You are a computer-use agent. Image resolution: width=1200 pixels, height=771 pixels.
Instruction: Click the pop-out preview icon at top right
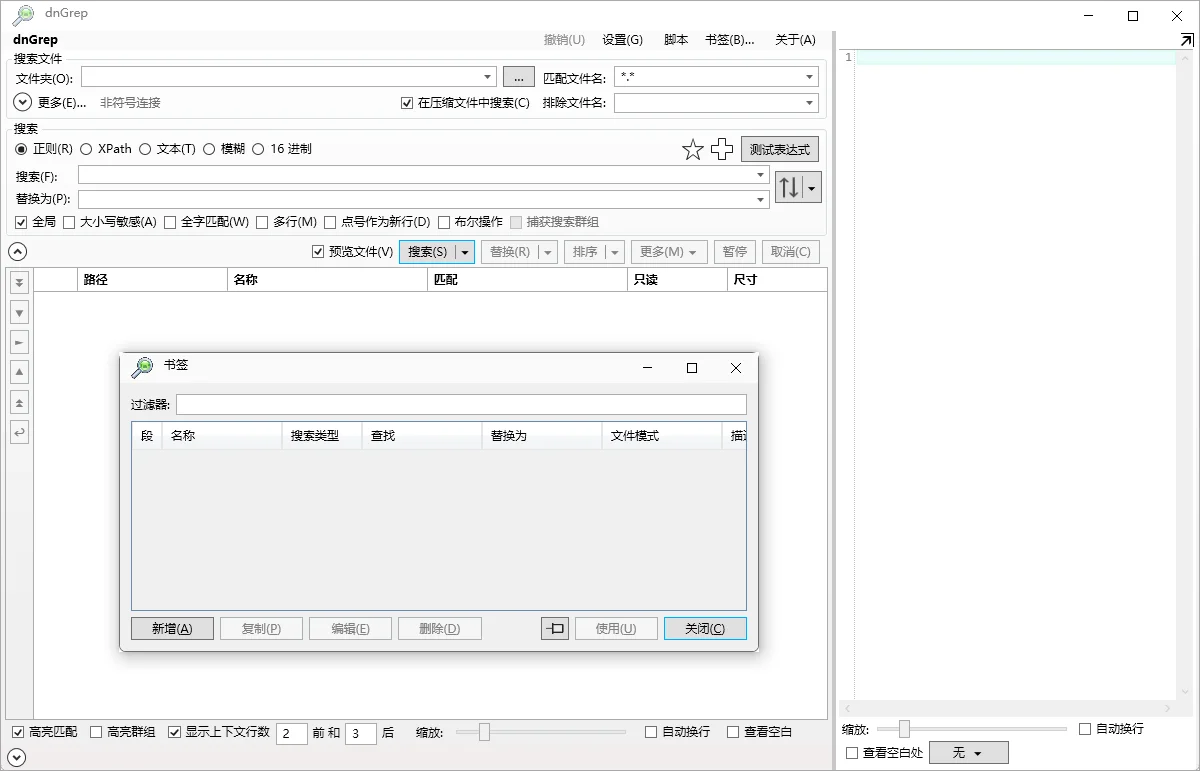tap(1187, 40)
